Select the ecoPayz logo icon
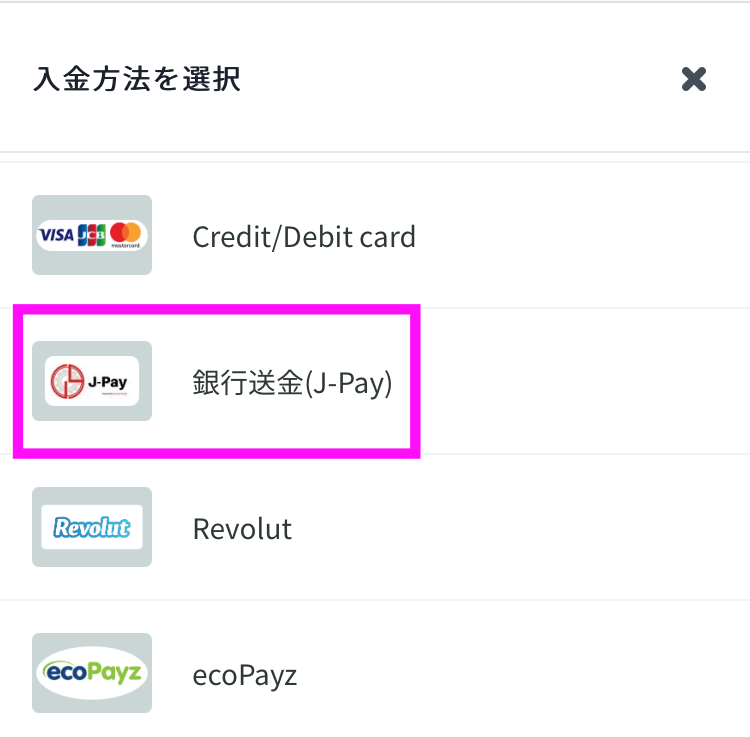Screen dimensions: 750x737 [92, 673]
